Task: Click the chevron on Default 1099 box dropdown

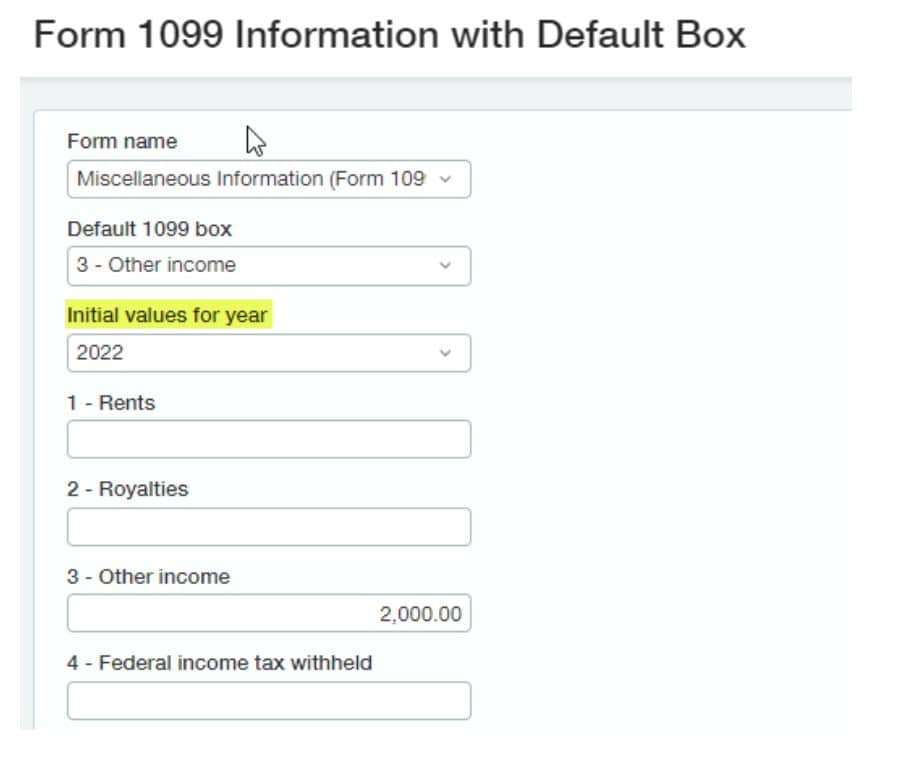Action: click(444, 266)
